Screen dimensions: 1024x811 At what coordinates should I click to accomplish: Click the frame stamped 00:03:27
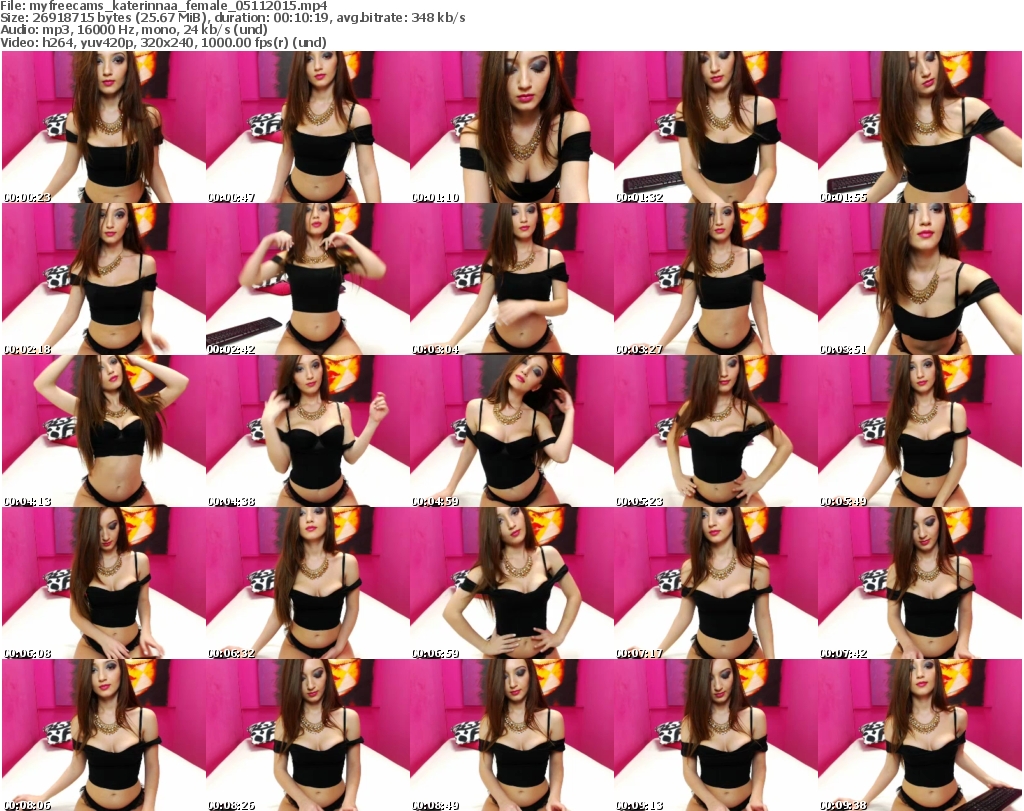pos(715,279)
